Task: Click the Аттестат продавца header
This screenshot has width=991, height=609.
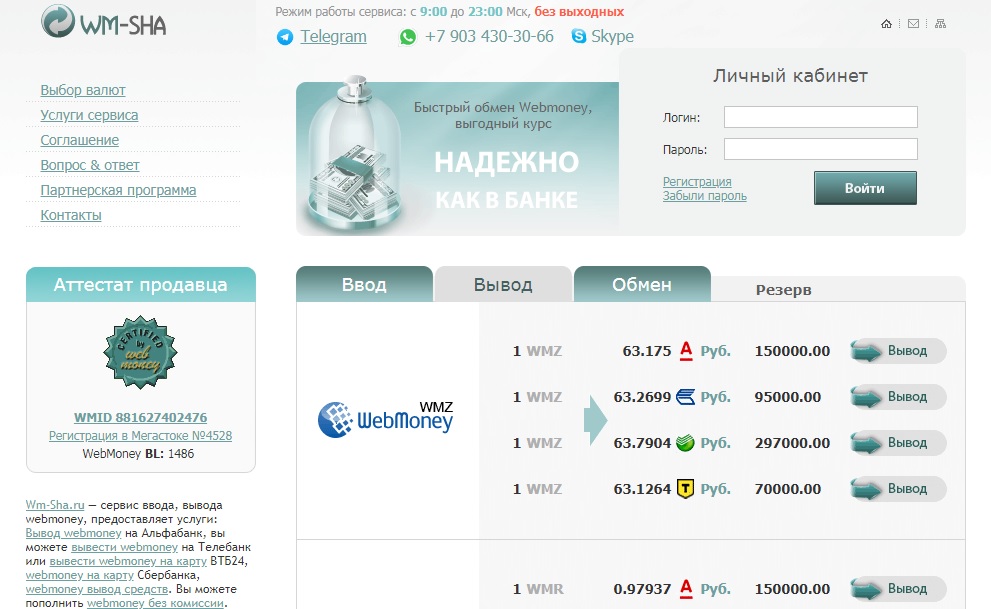Action: point(140,284)
